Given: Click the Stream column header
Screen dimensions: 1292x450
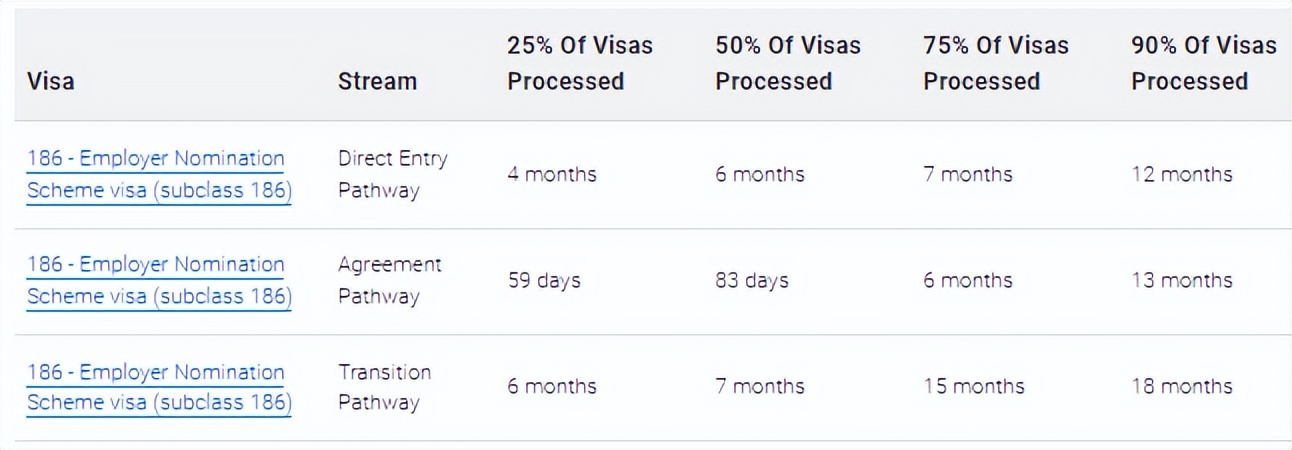Looking at the screenshot, I should [x=377, y=81].
